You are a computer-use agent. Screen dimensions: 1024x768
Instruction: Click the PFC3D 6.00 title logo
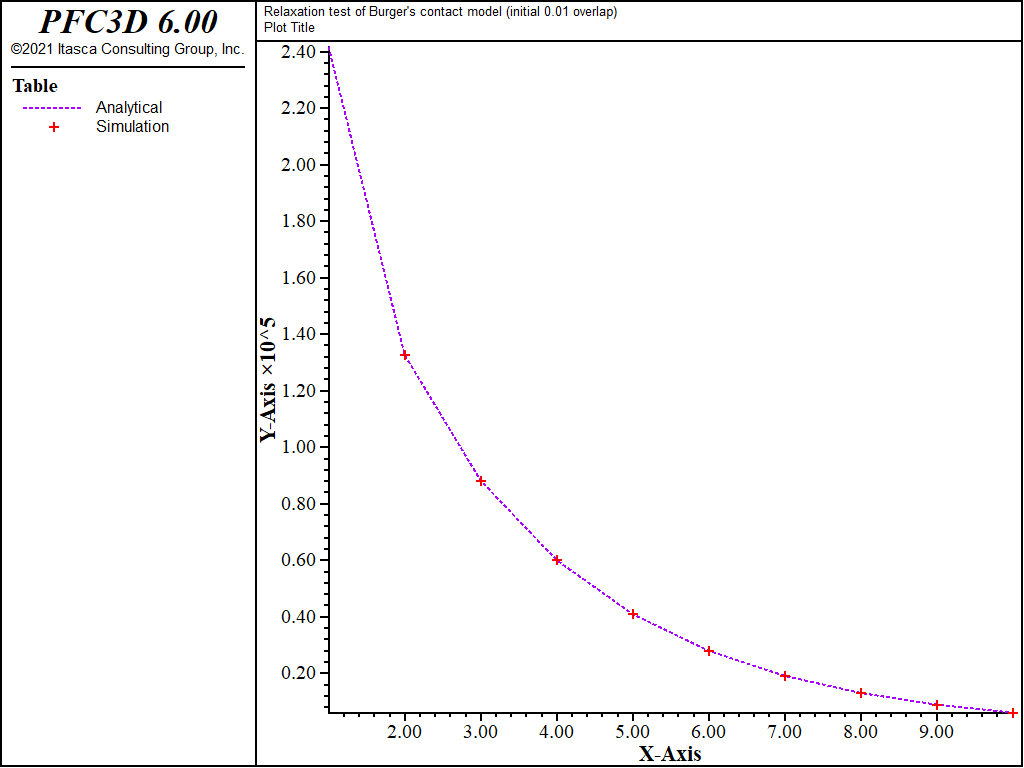128,22
